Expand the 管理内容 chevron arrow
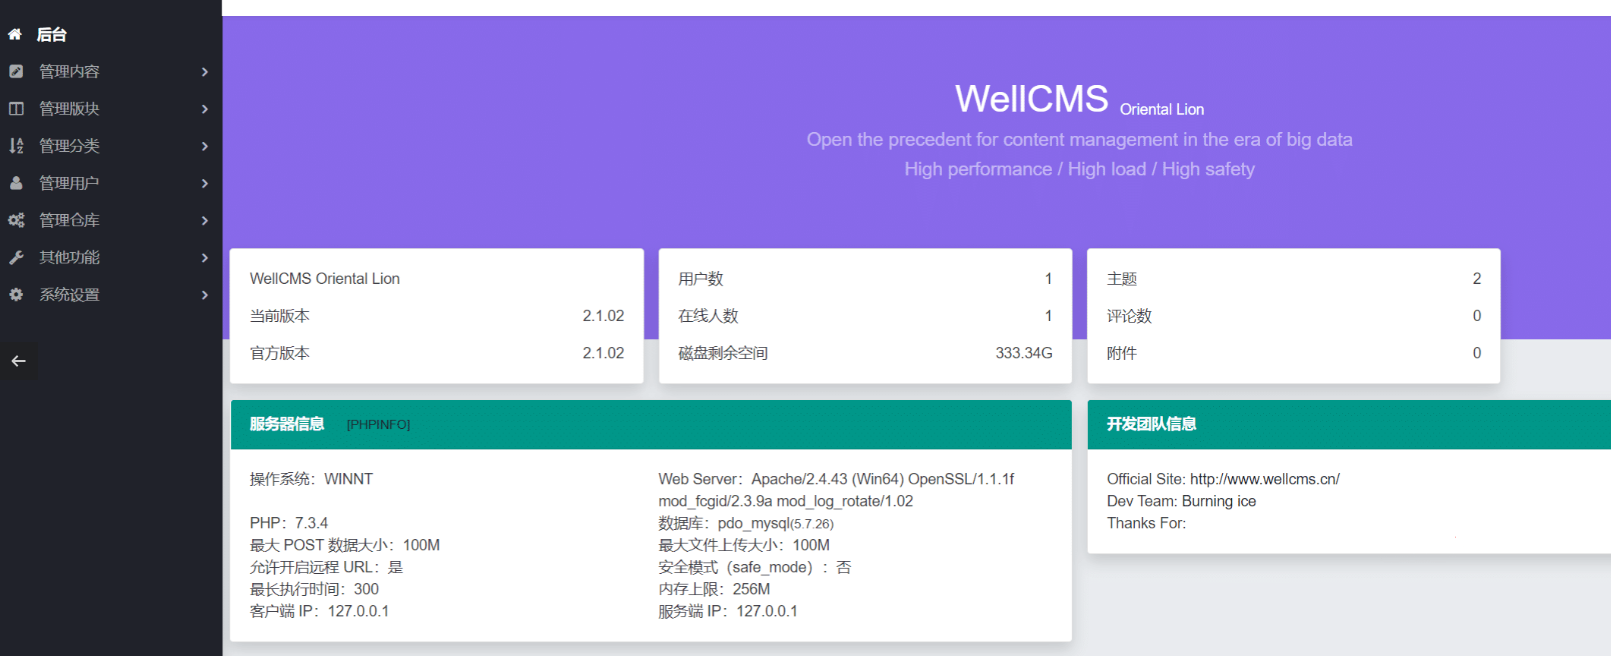The image size is (1611, 656). point(204,72)
